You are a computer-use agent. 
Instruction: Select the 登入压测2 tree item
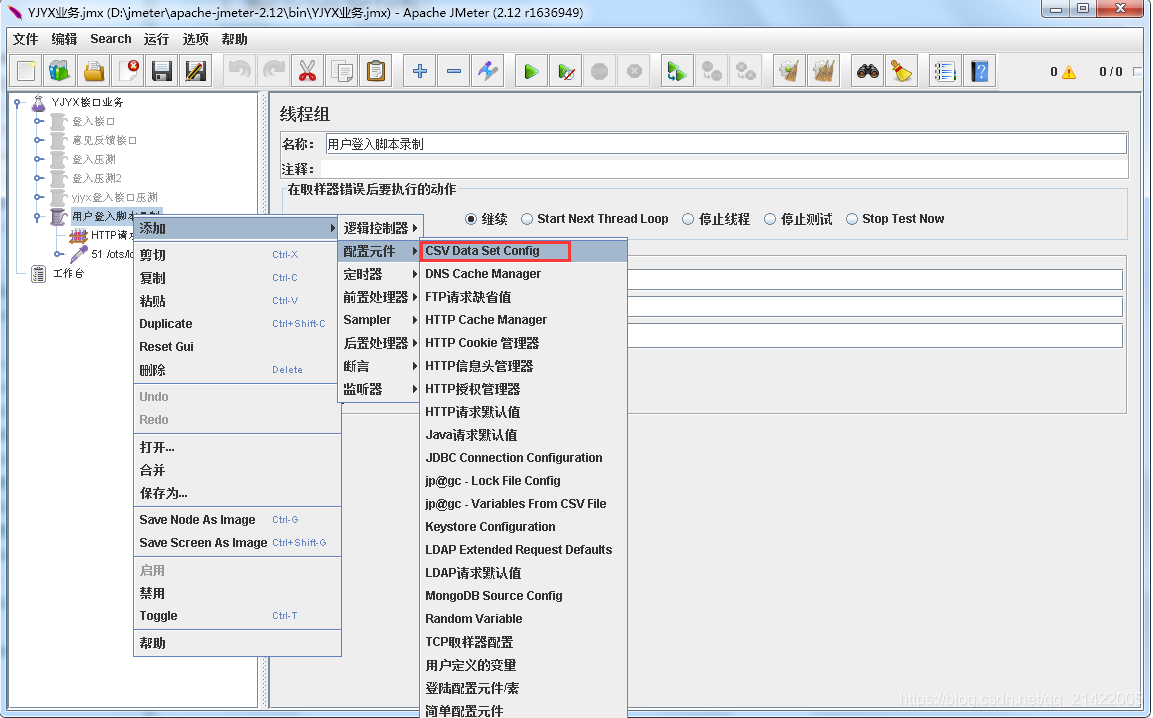pos(96,178)
